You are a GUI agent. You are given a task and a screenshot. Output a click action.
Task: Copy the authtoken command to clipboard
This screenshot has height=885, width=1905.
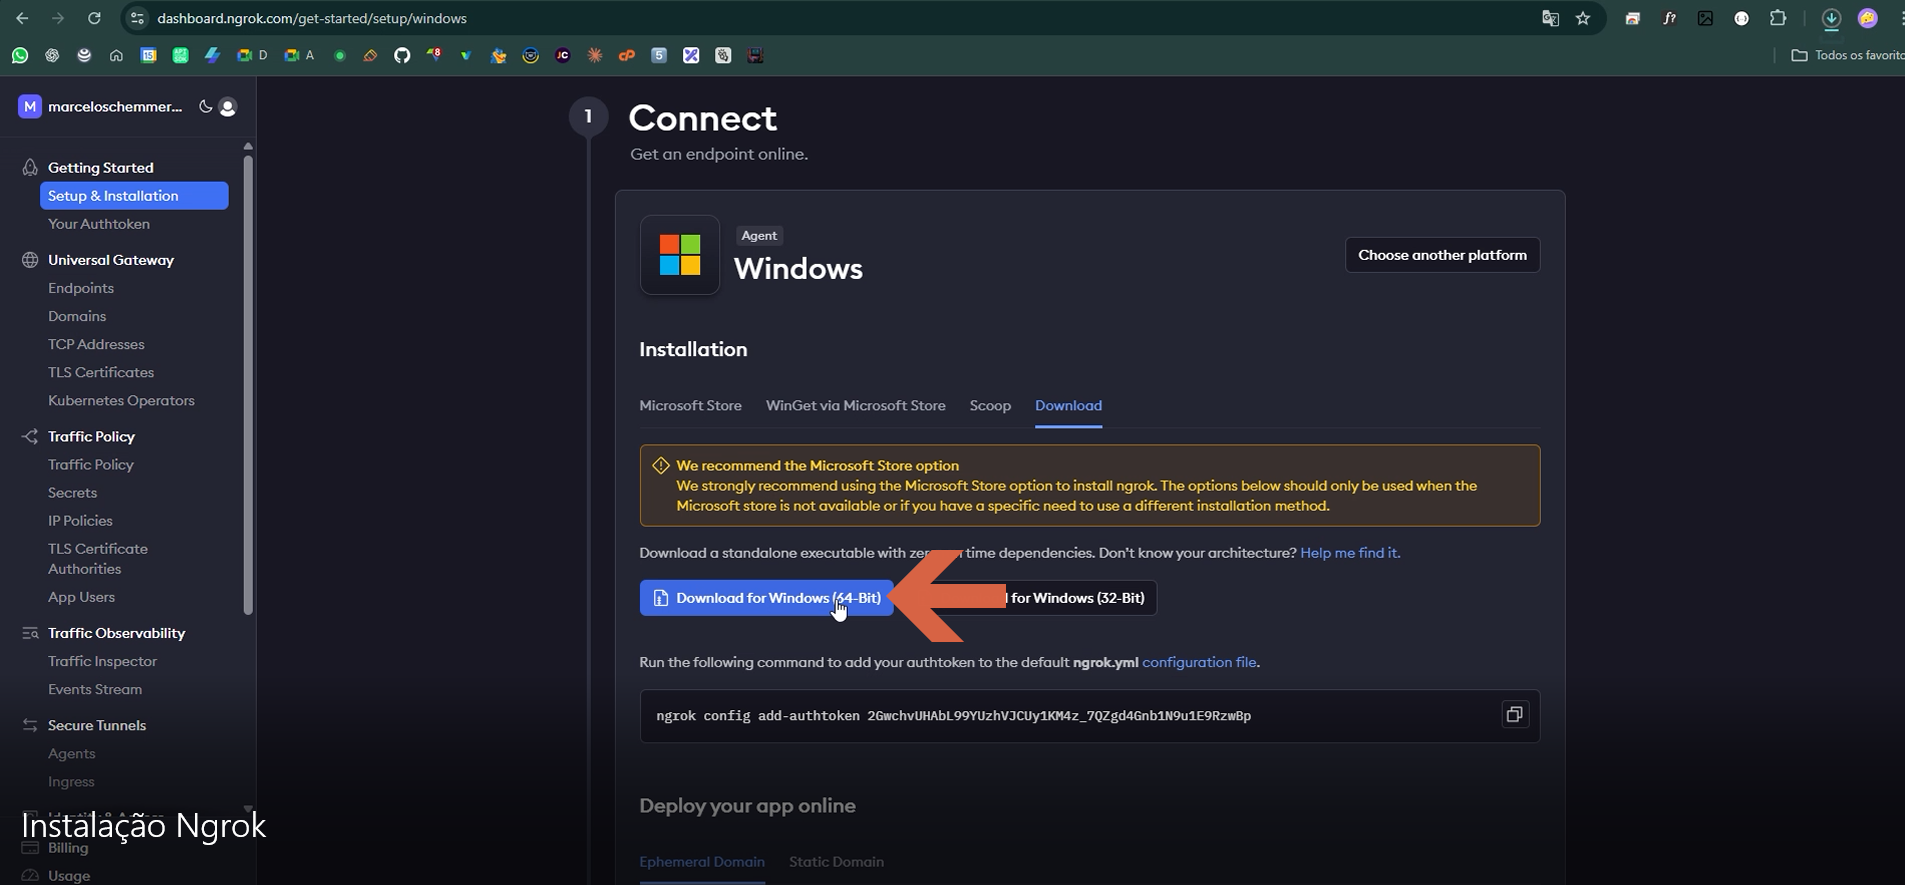pos(1514,714)
